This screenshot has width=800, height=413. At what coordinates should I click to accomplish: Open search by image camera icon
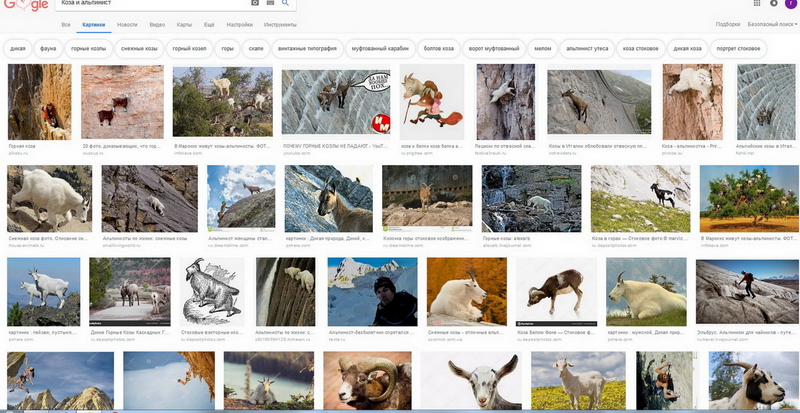(255, 3)
